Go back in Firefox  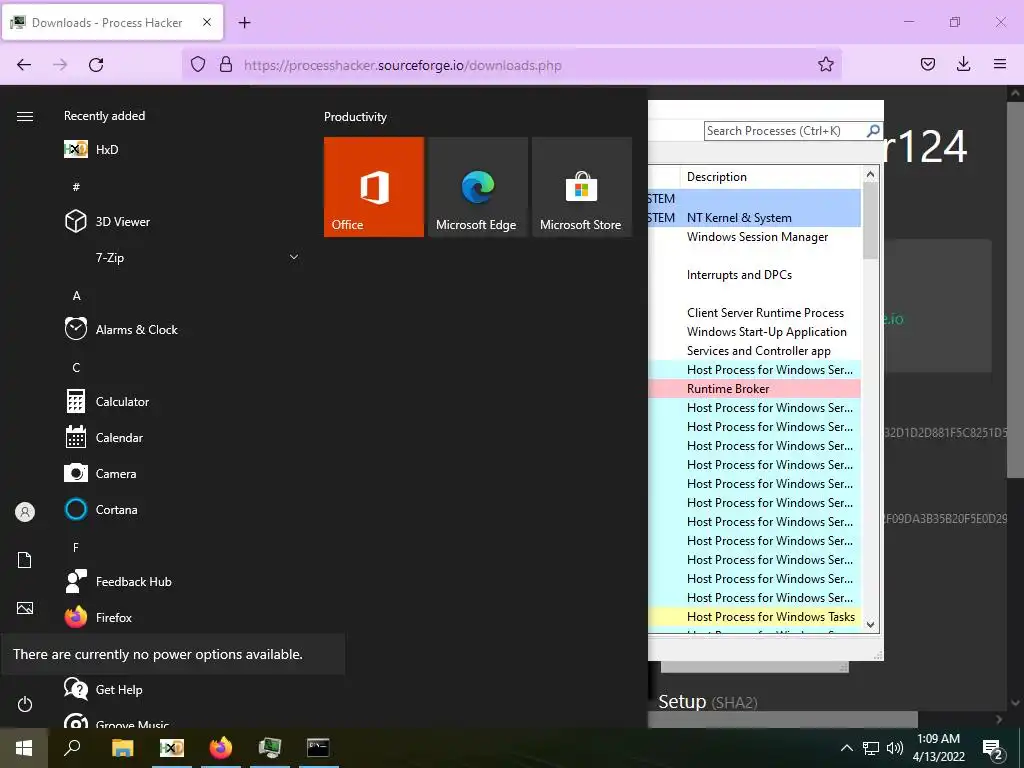(x=24, y=65)
